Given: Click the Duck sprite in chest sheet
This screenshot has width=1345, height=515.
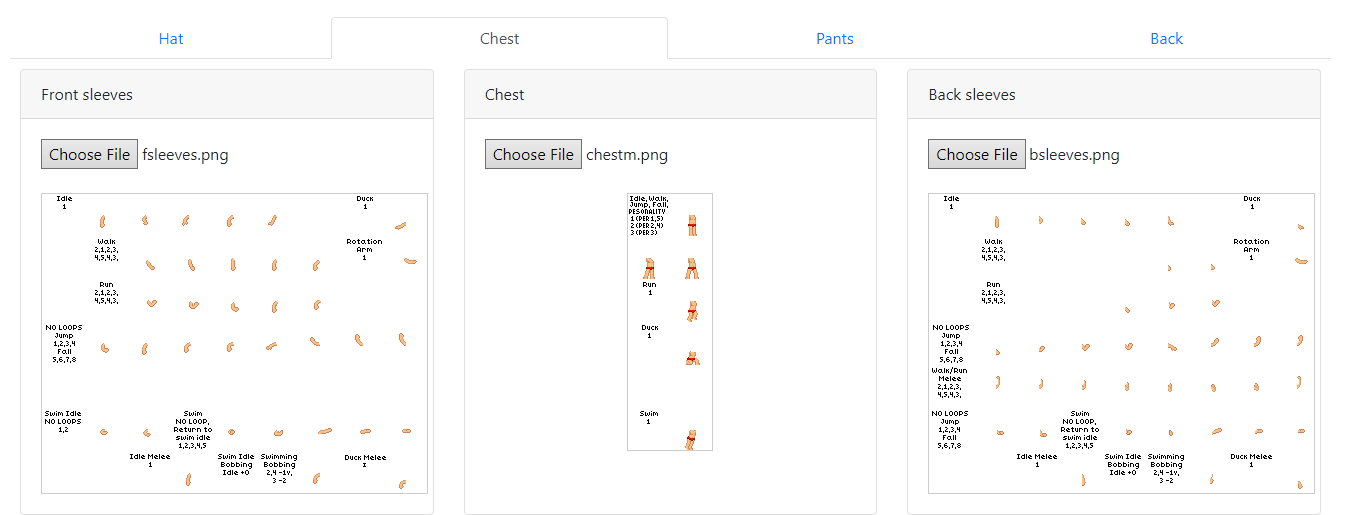Looking at the screenshot, I should click(x=691, y=358).
